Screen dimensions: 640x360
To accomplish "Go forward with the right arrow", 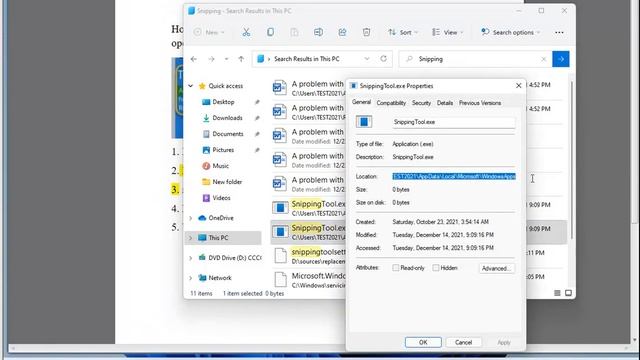I will pos(211,59).
